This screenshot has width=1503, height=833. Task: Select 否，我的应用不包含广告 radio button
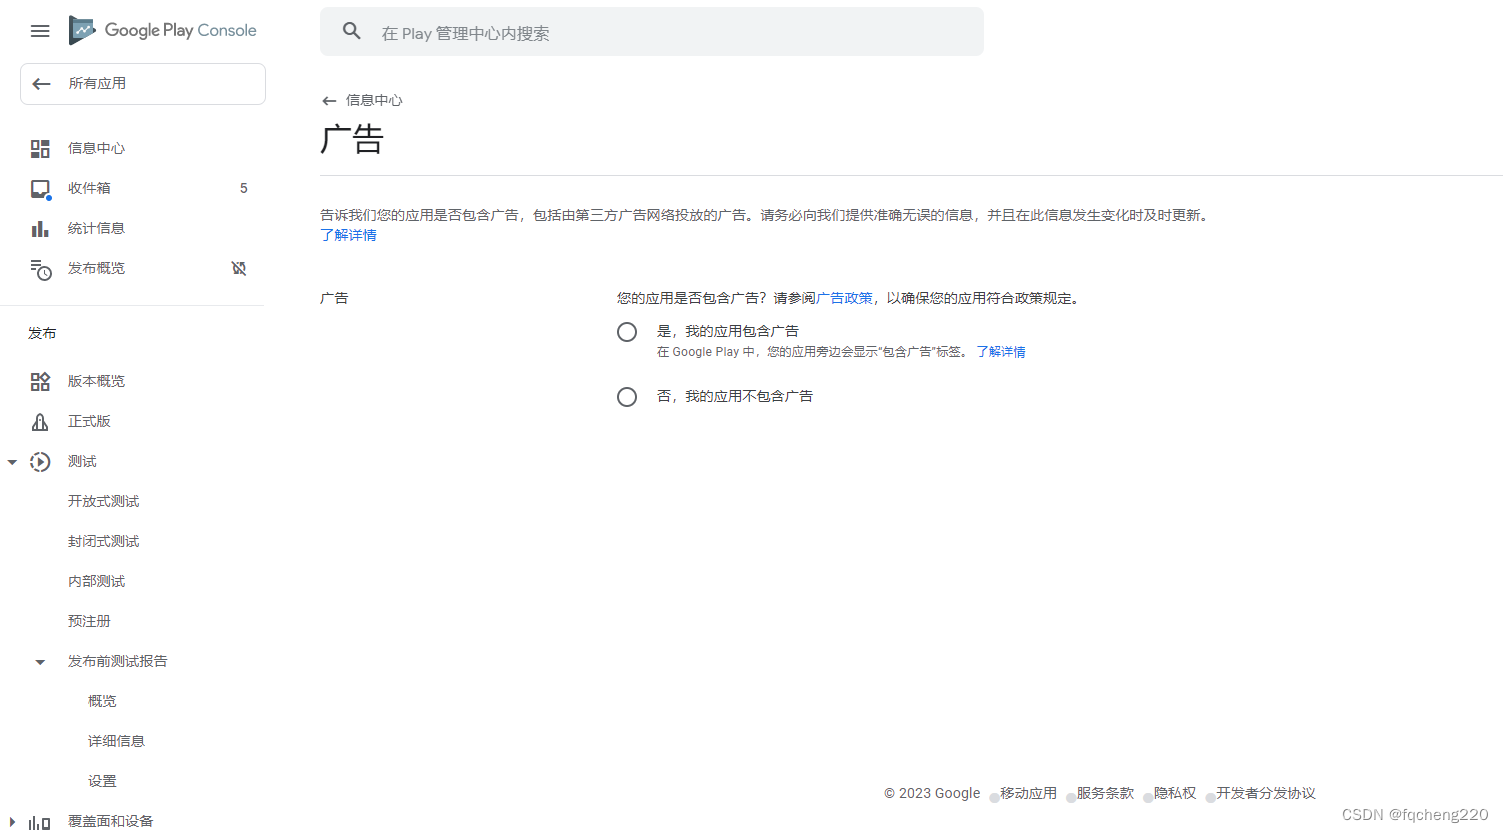click(x=626, y=396)
